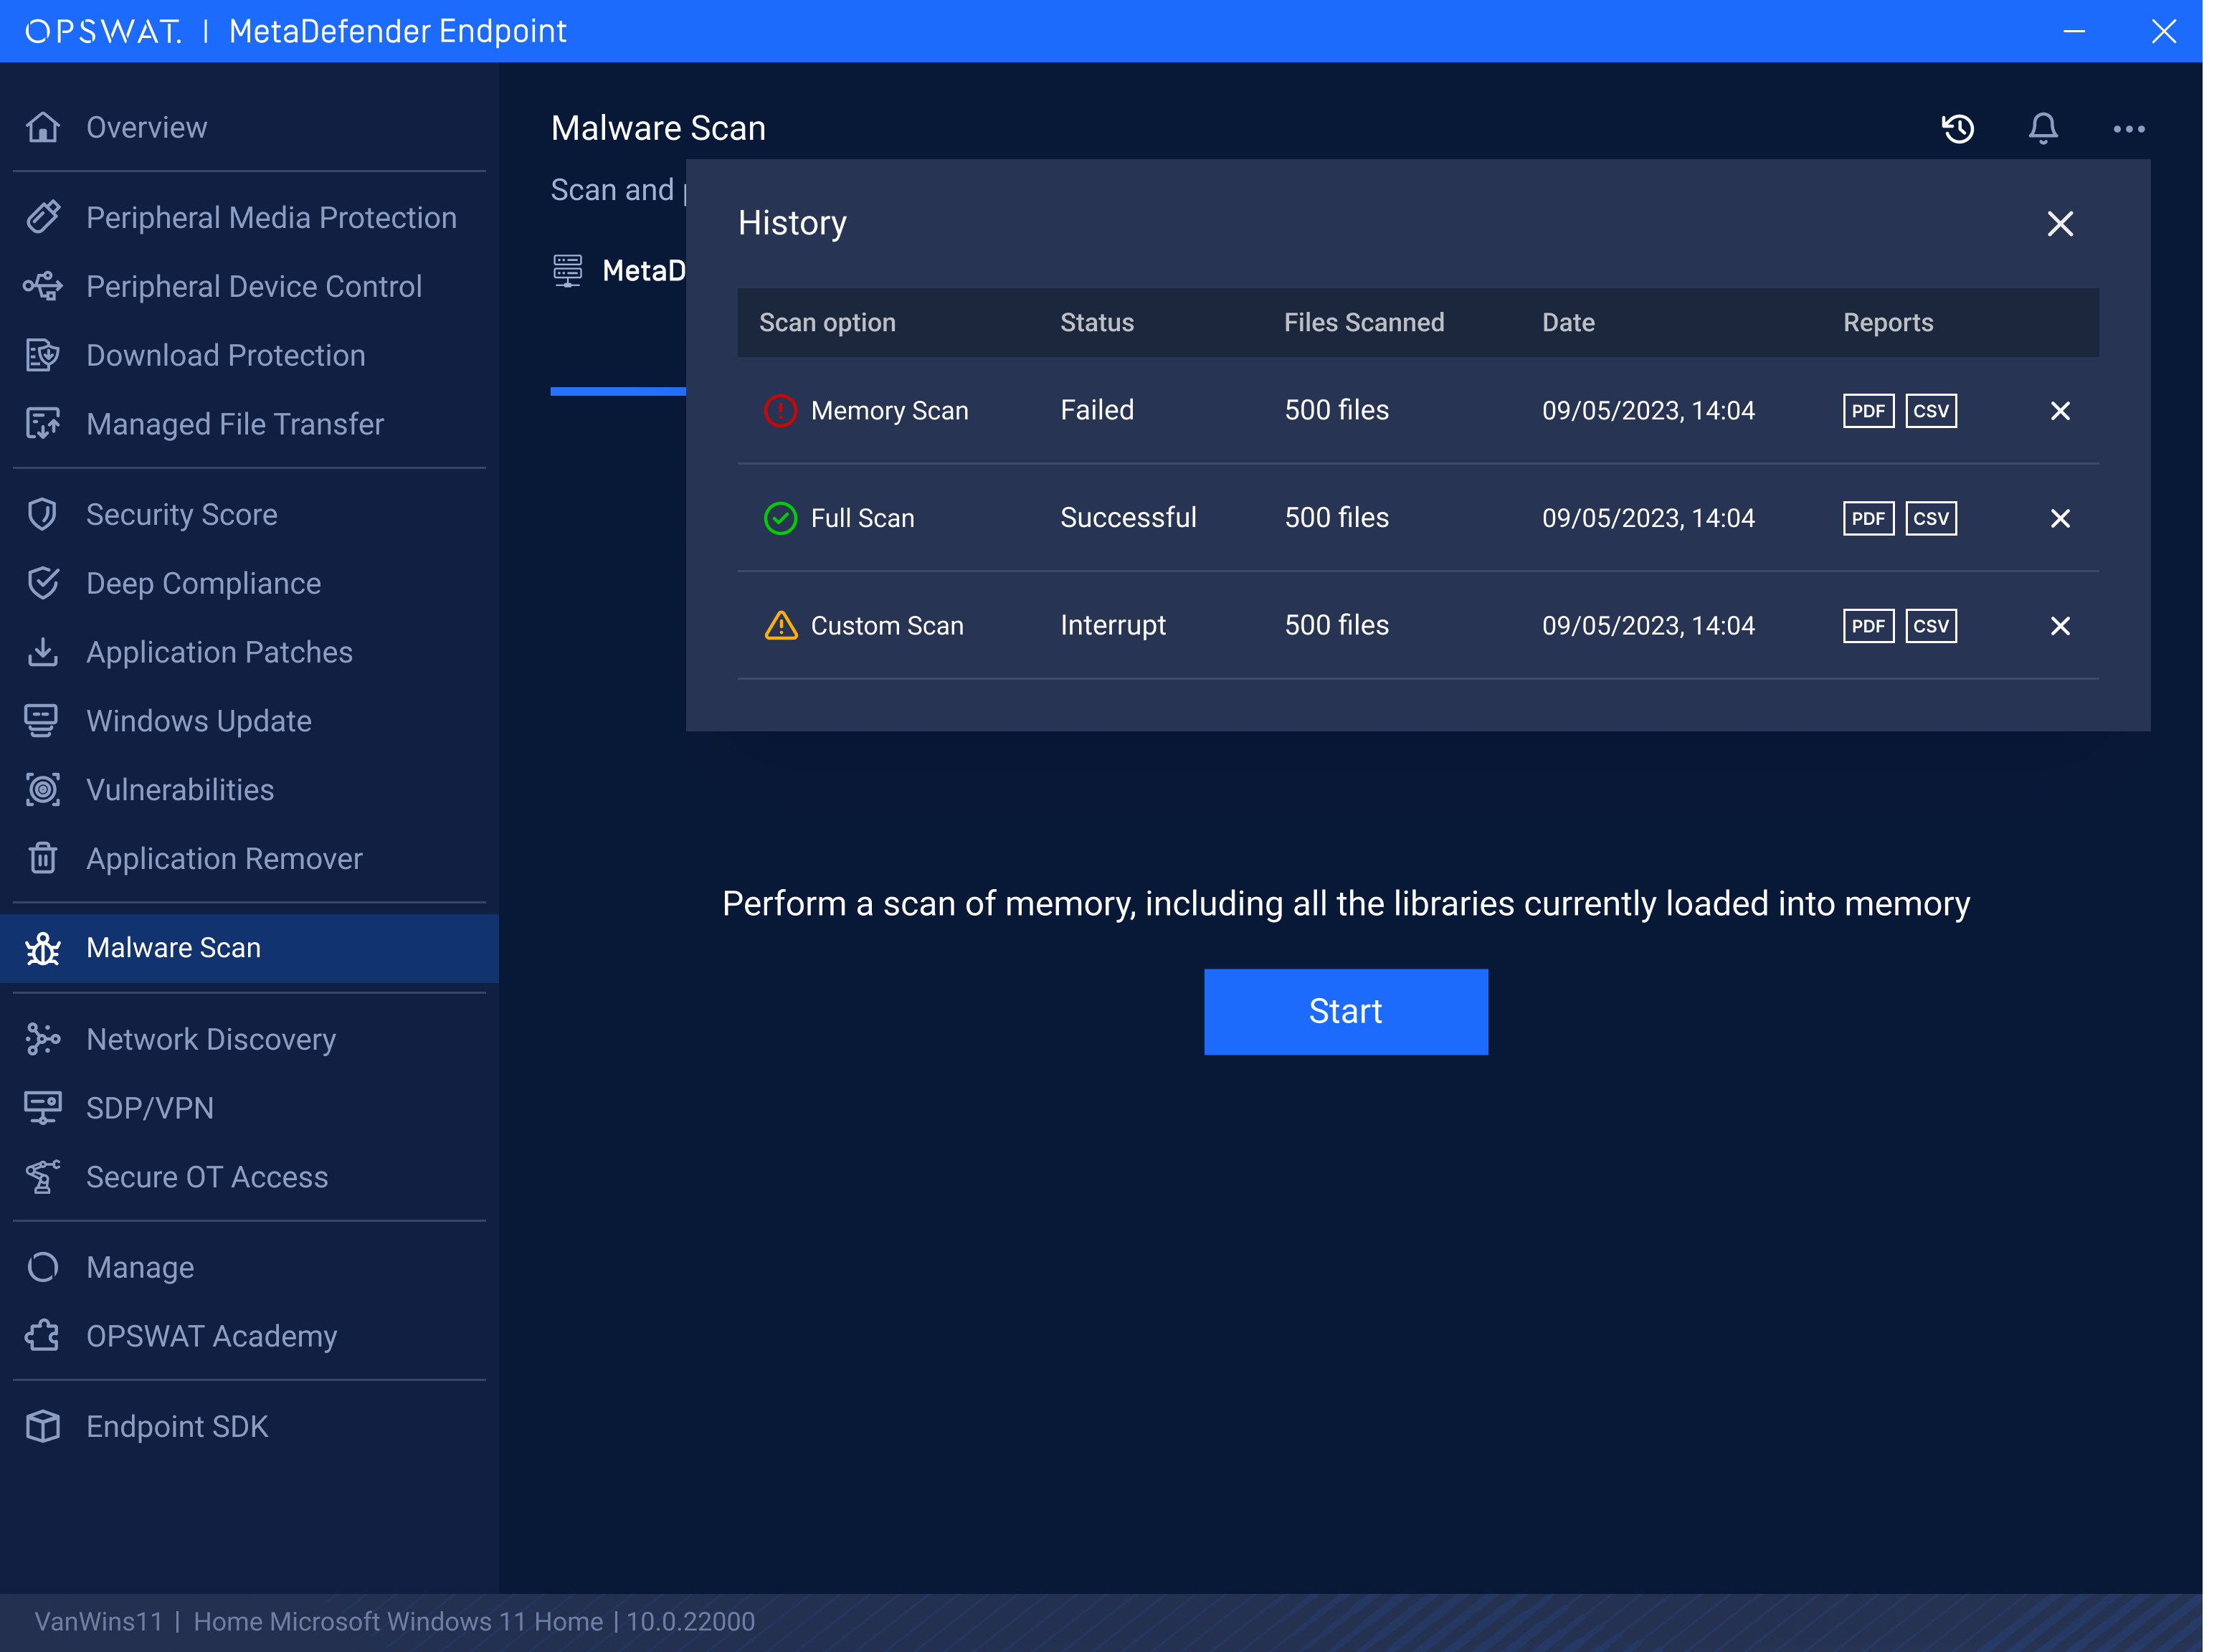Download CSV report for Memory Scan
Viewport: 2237px width, 1652px height.
(1930, 411)
